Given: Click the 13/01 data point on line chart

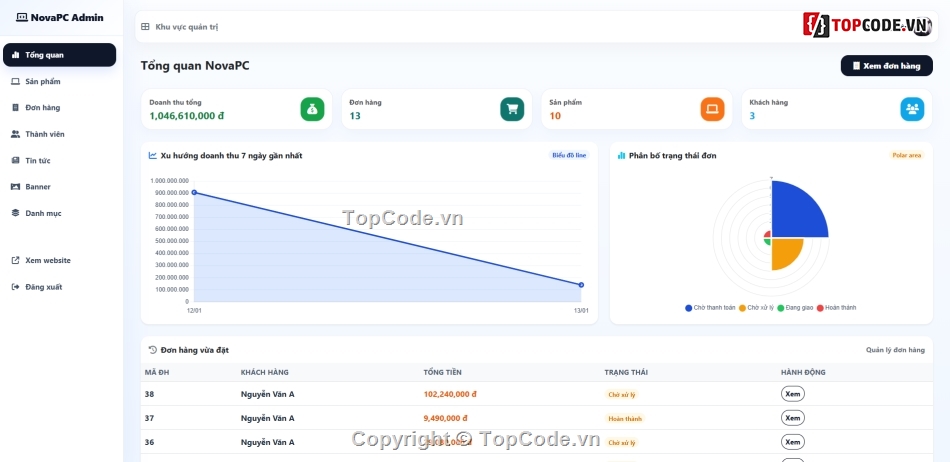Looking at the screenshot, I should [x=581, y=285].
